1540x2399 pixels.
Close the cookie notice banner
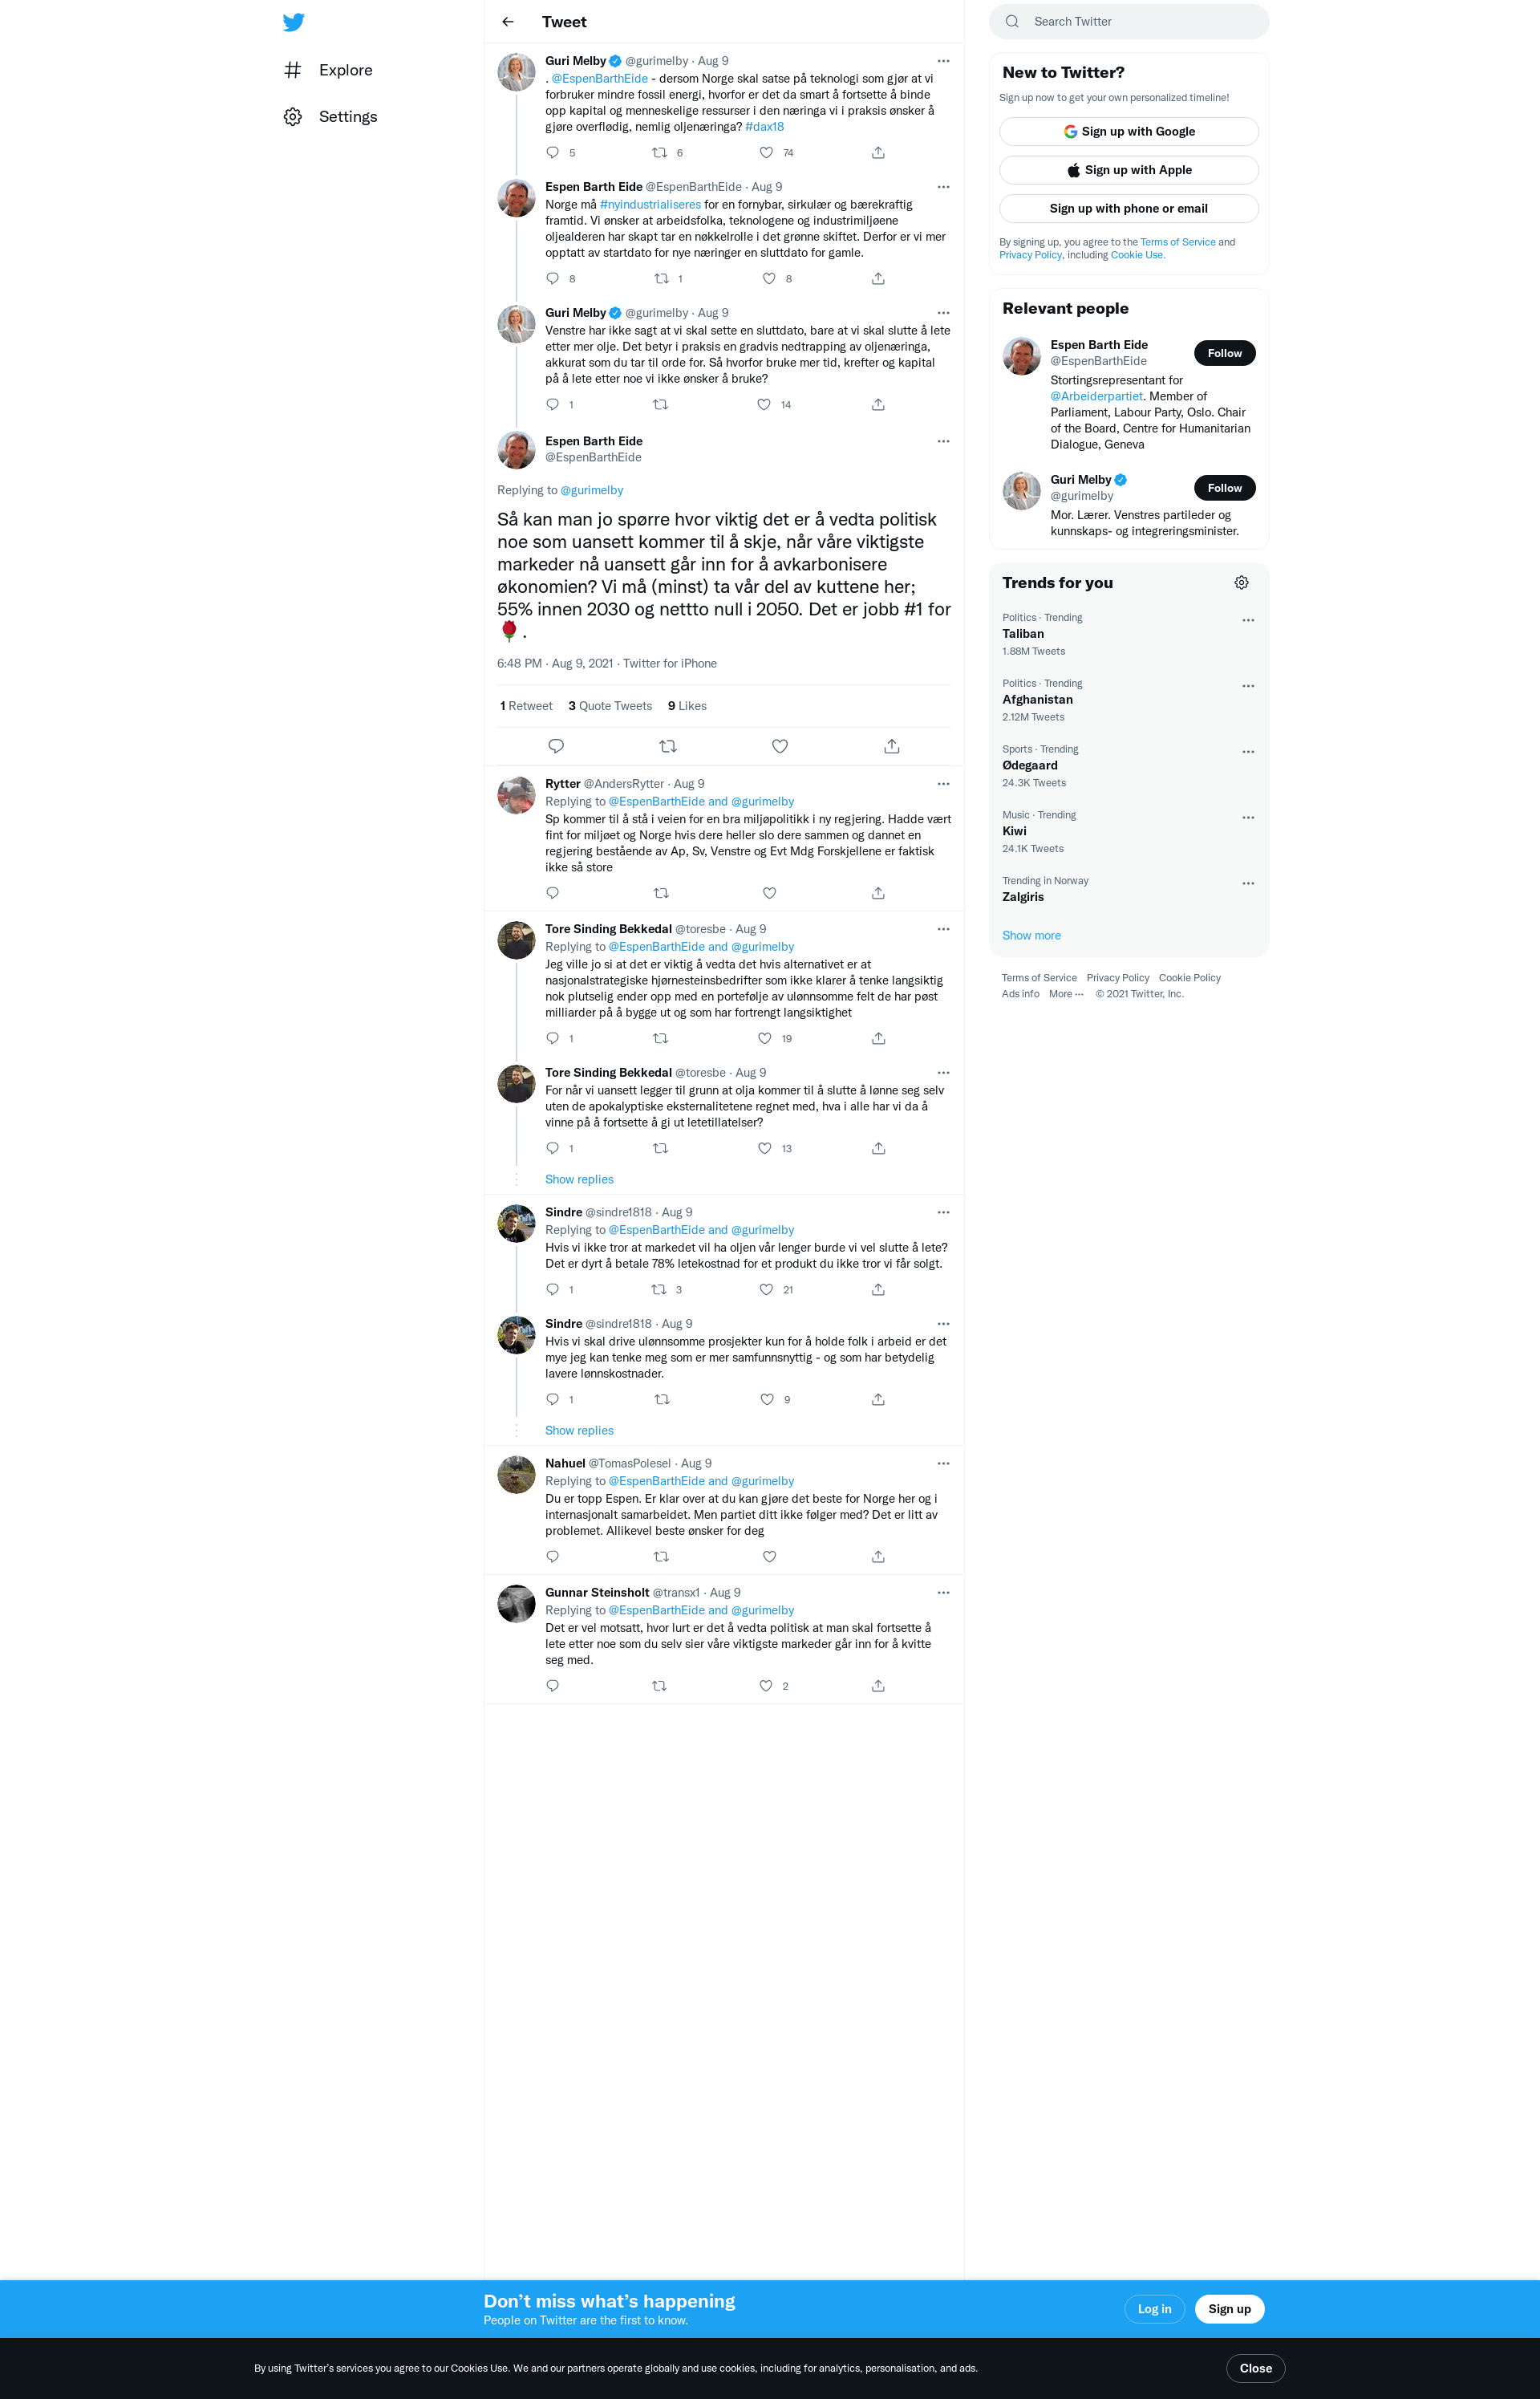[1255, 2368]
